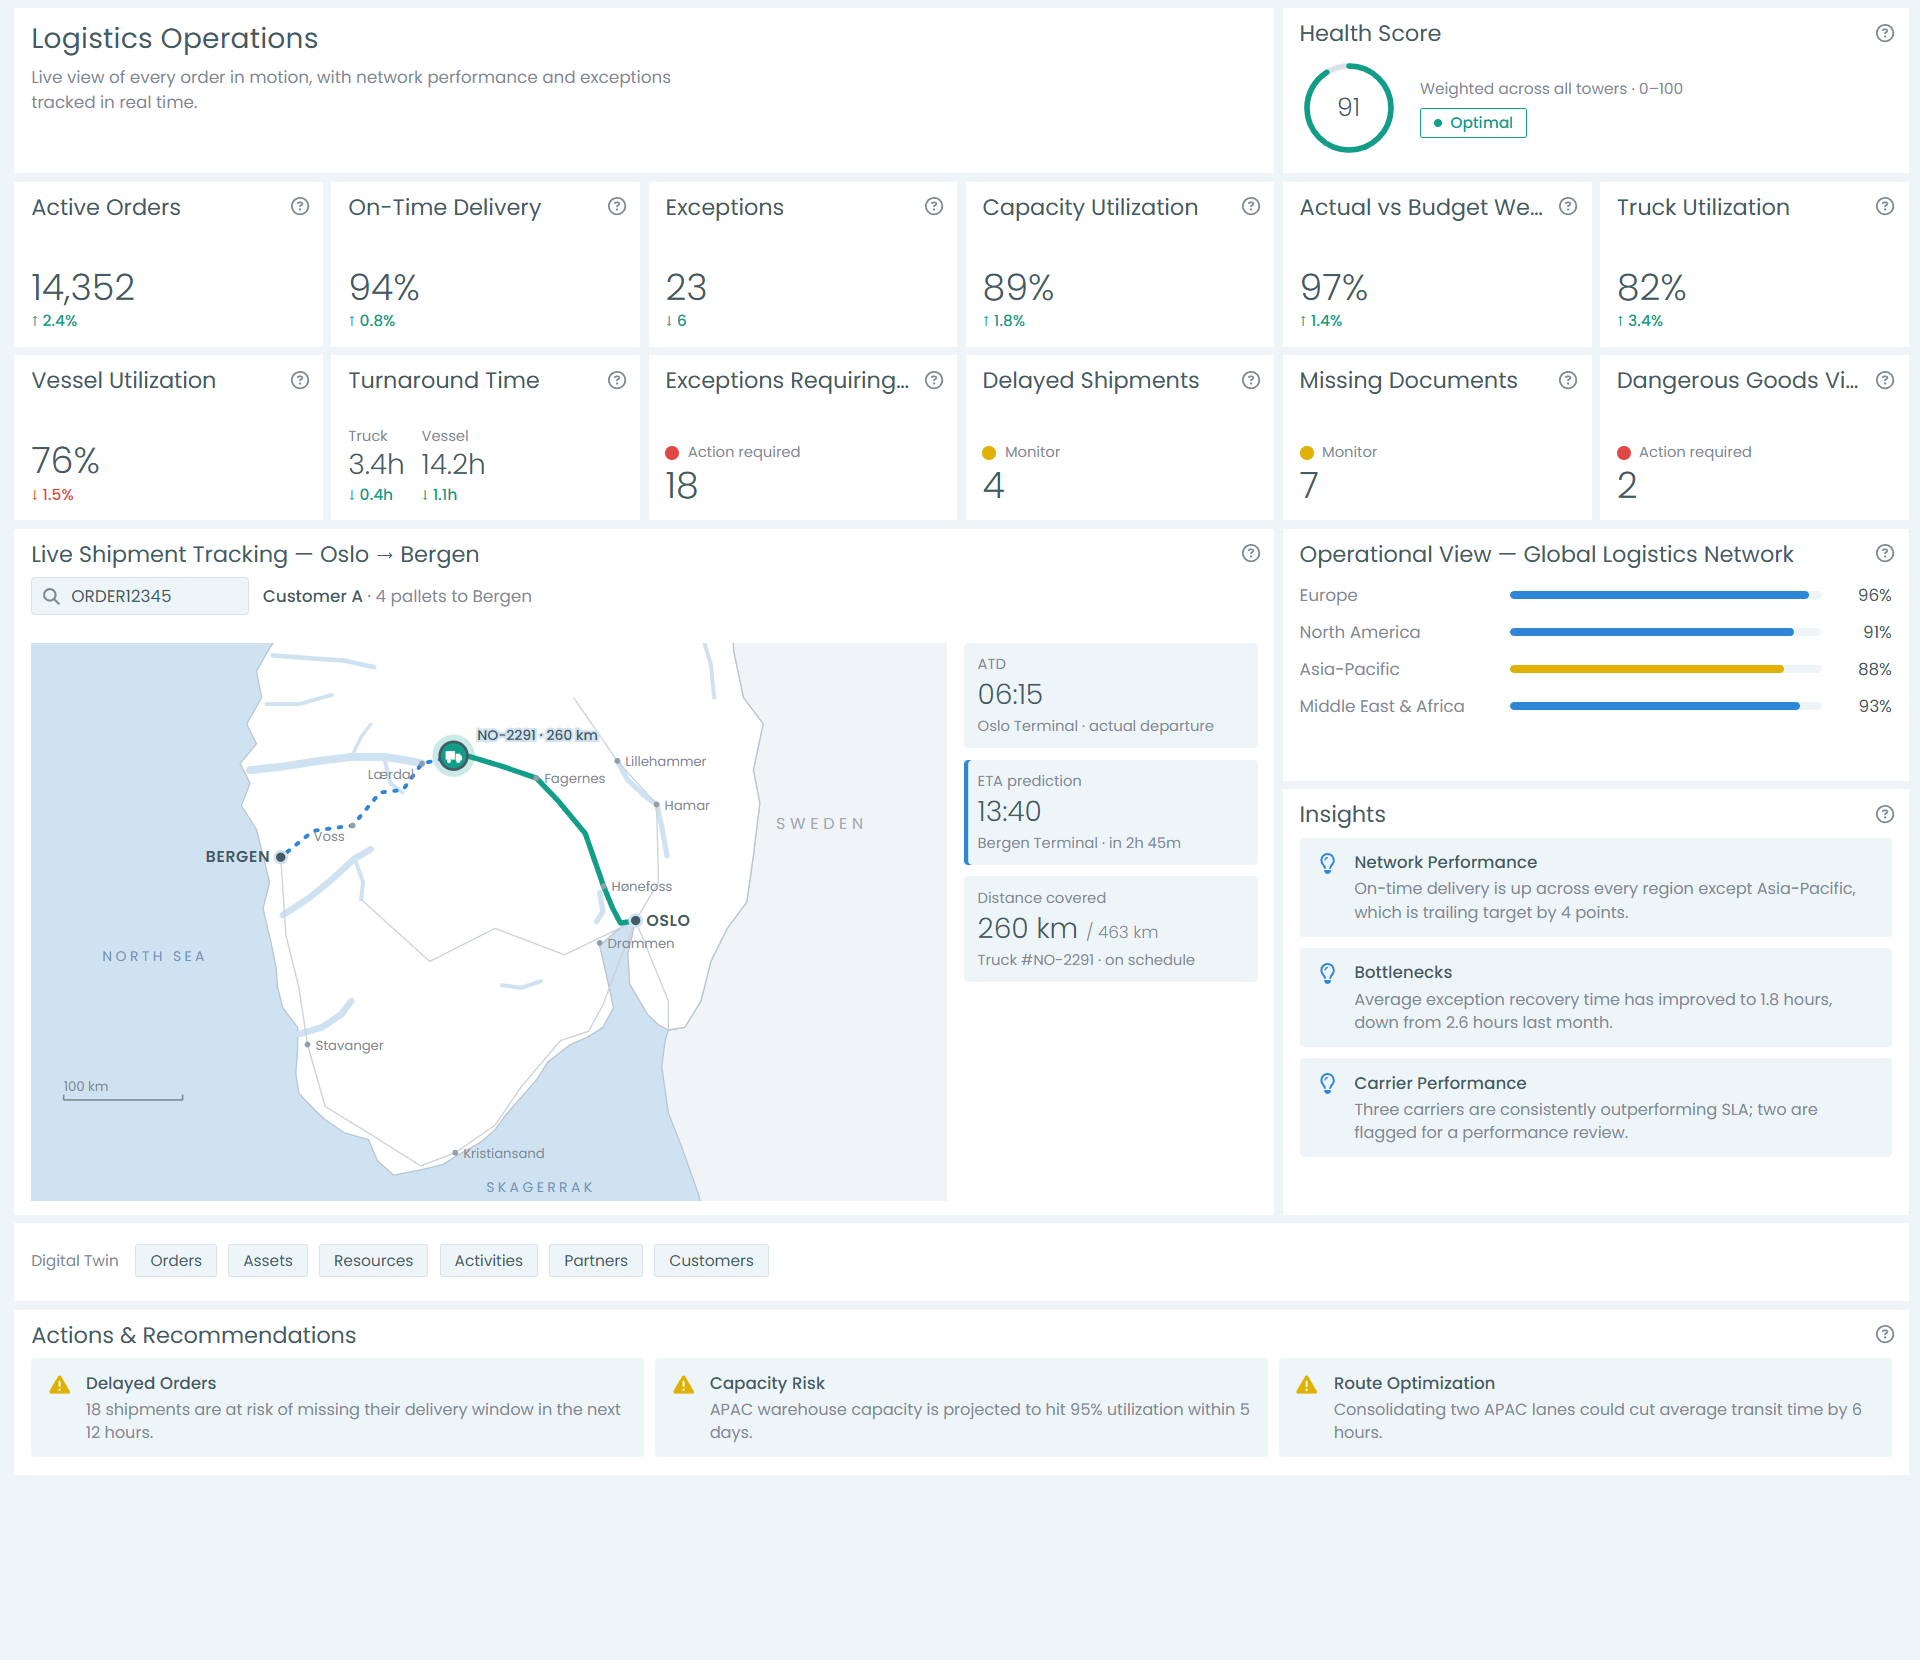Viewport: 1920px width, 1660px height.
Task: Select the Orders digital twin tab
Action: 176,1260
